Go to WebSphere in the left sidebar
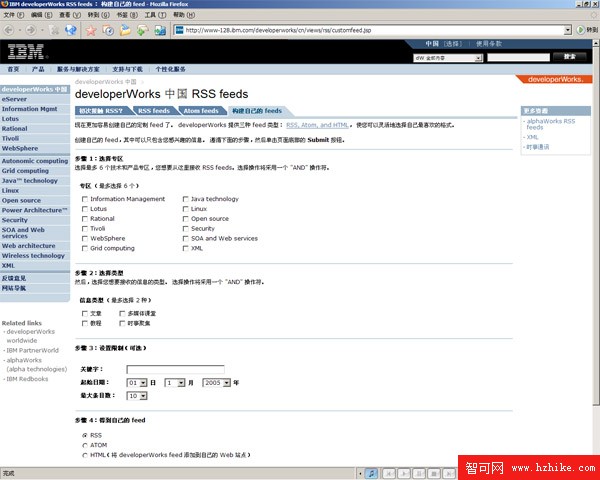Image resolution: width=600 pixels, height=480 pixels. [x=20, y=149]
